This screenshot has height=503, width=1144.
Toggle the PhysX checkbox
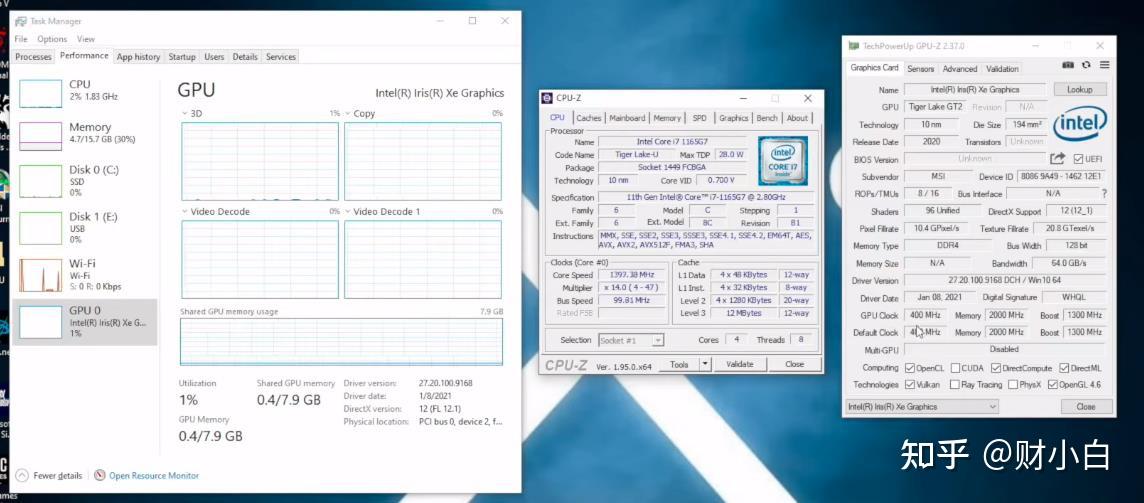point(1013,384)
